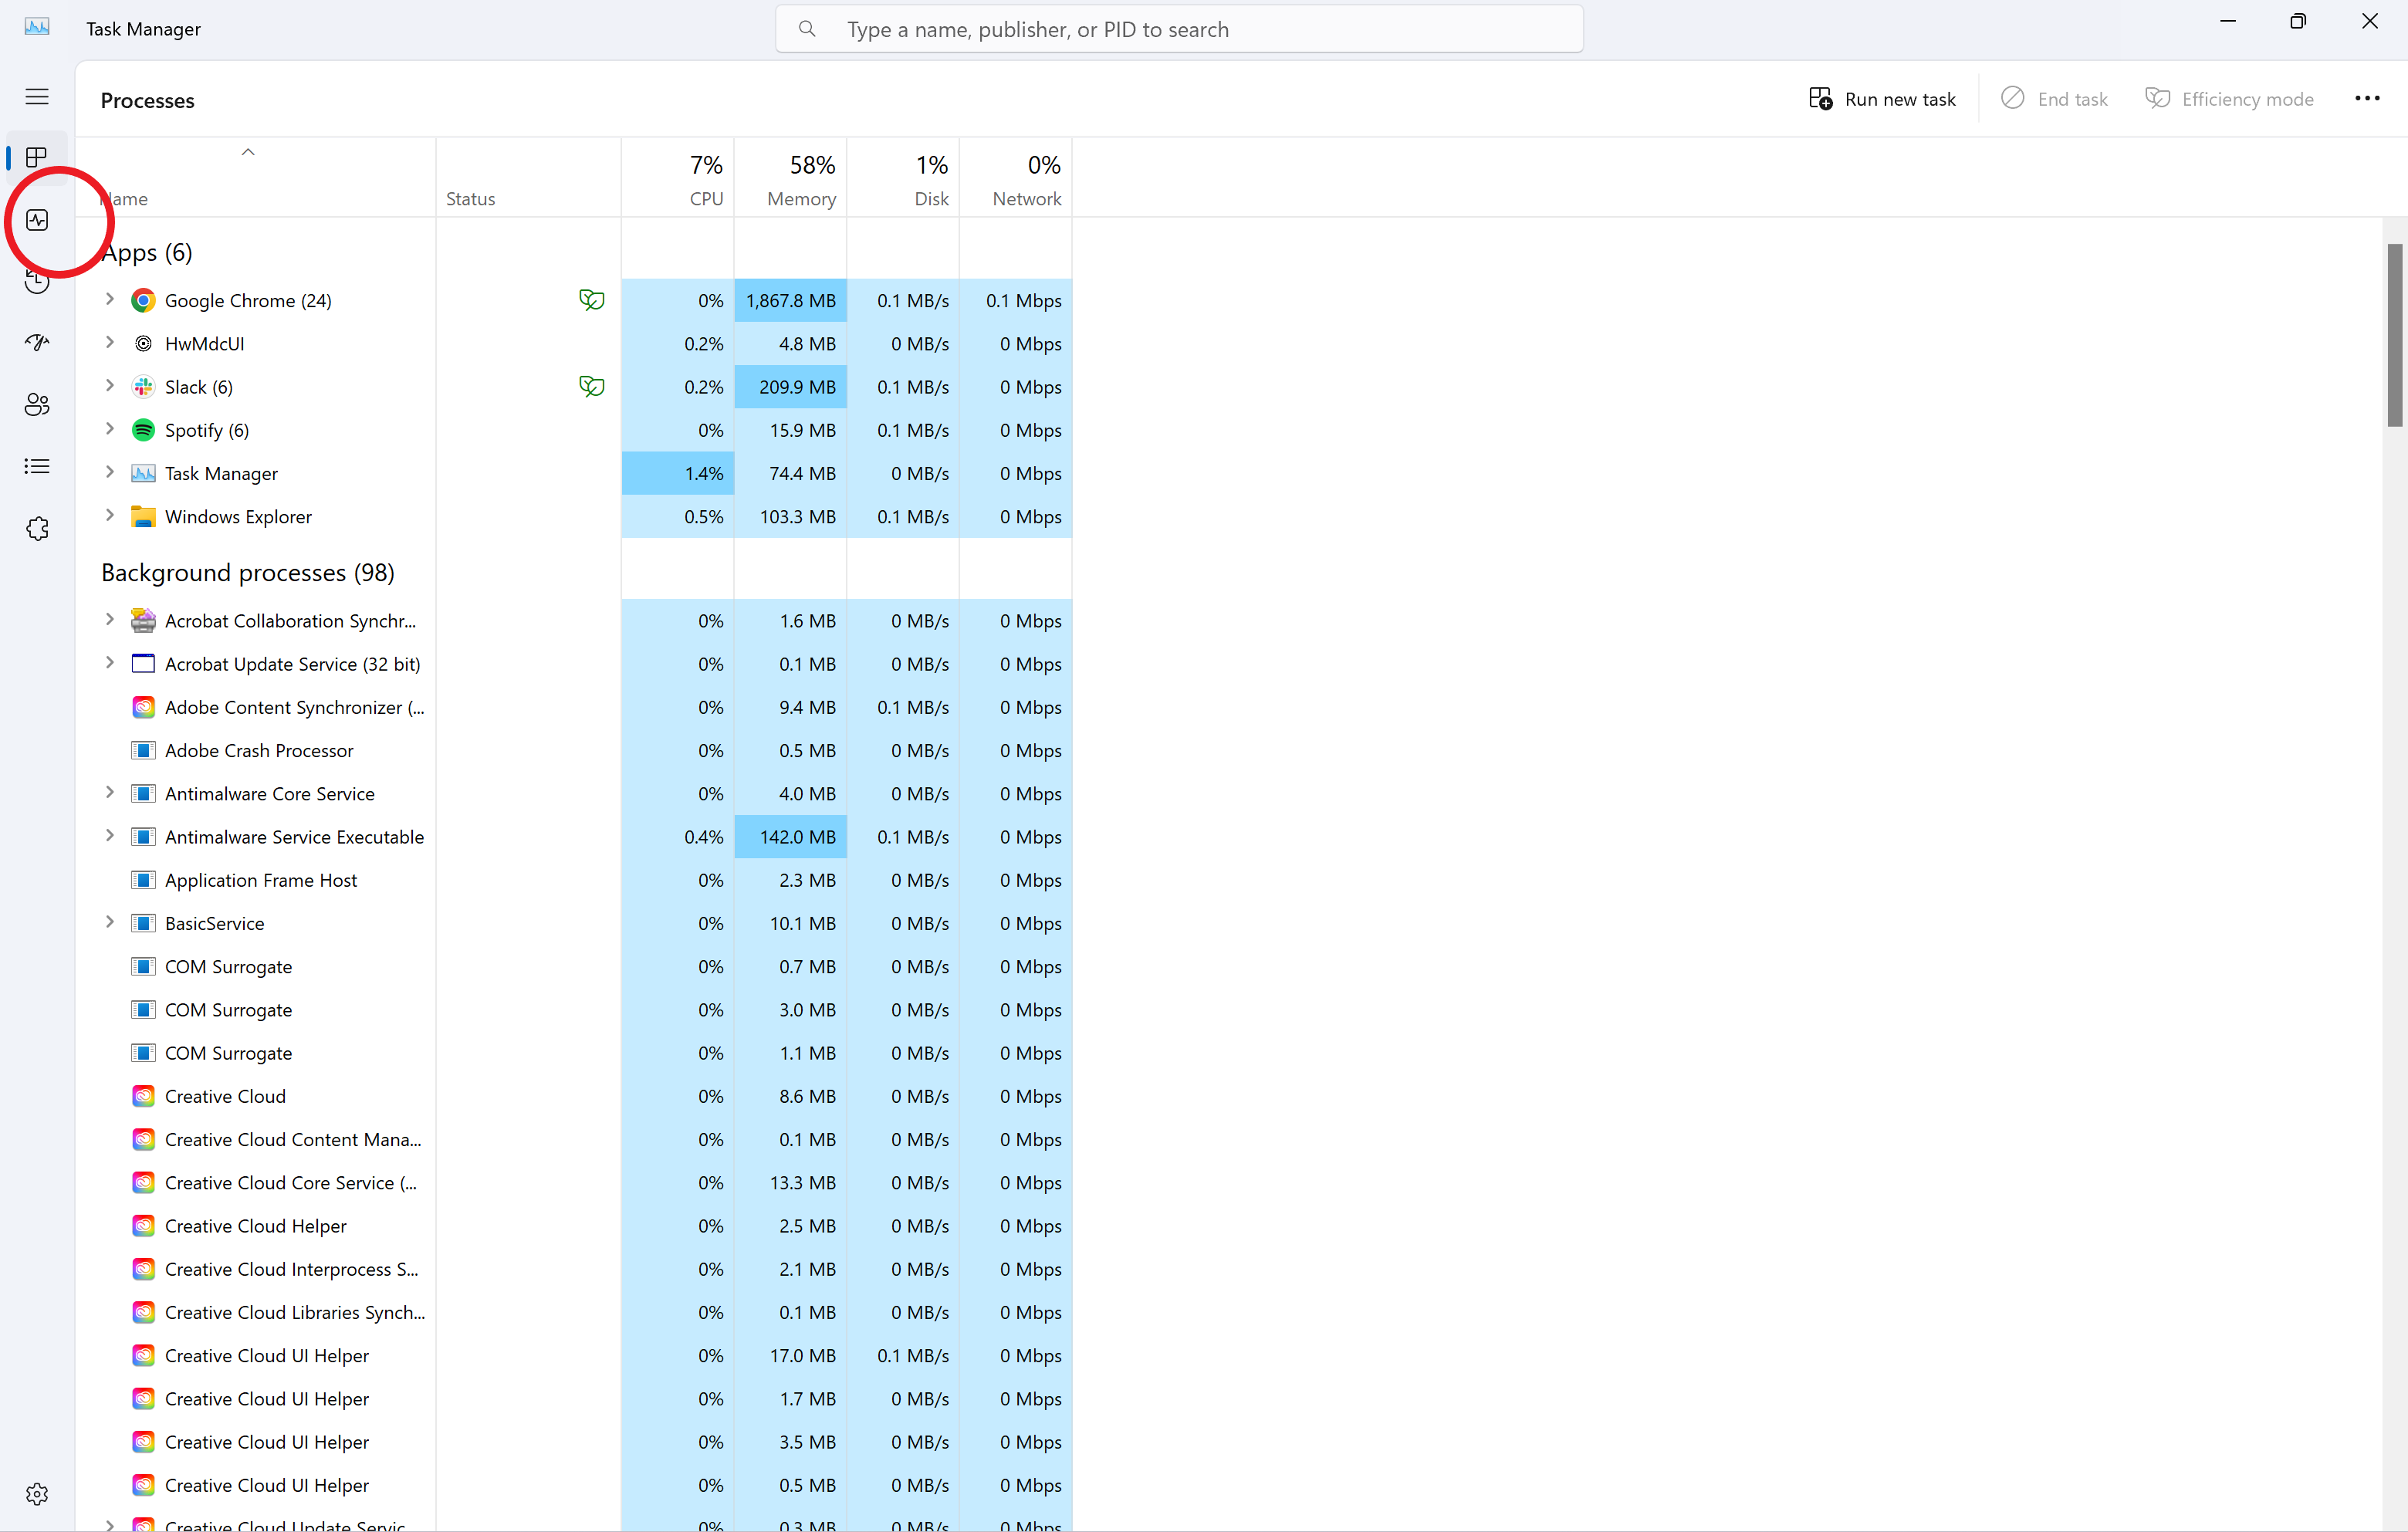Screen dimensions: 2408x1532
Task: Click the "Background processes (98)" heading
Action: coord(248,572)
